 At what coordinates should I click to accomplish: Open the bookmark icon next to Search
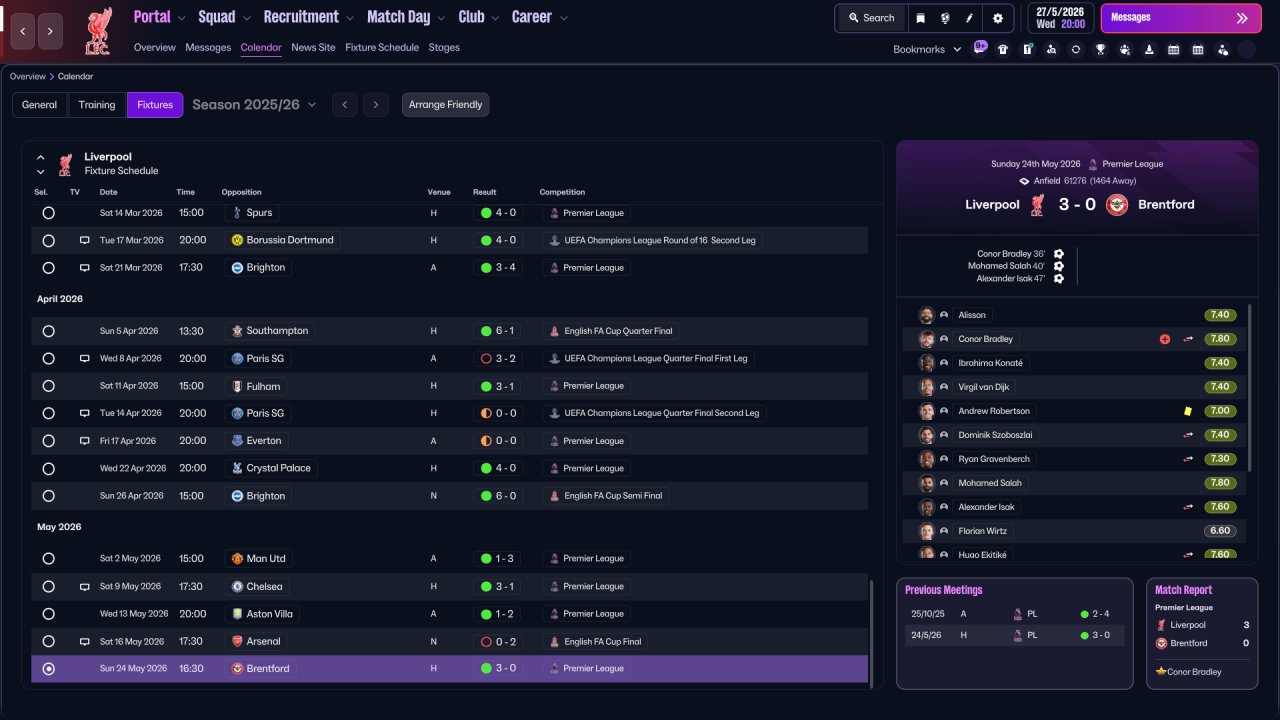click(x=921, y=18)
